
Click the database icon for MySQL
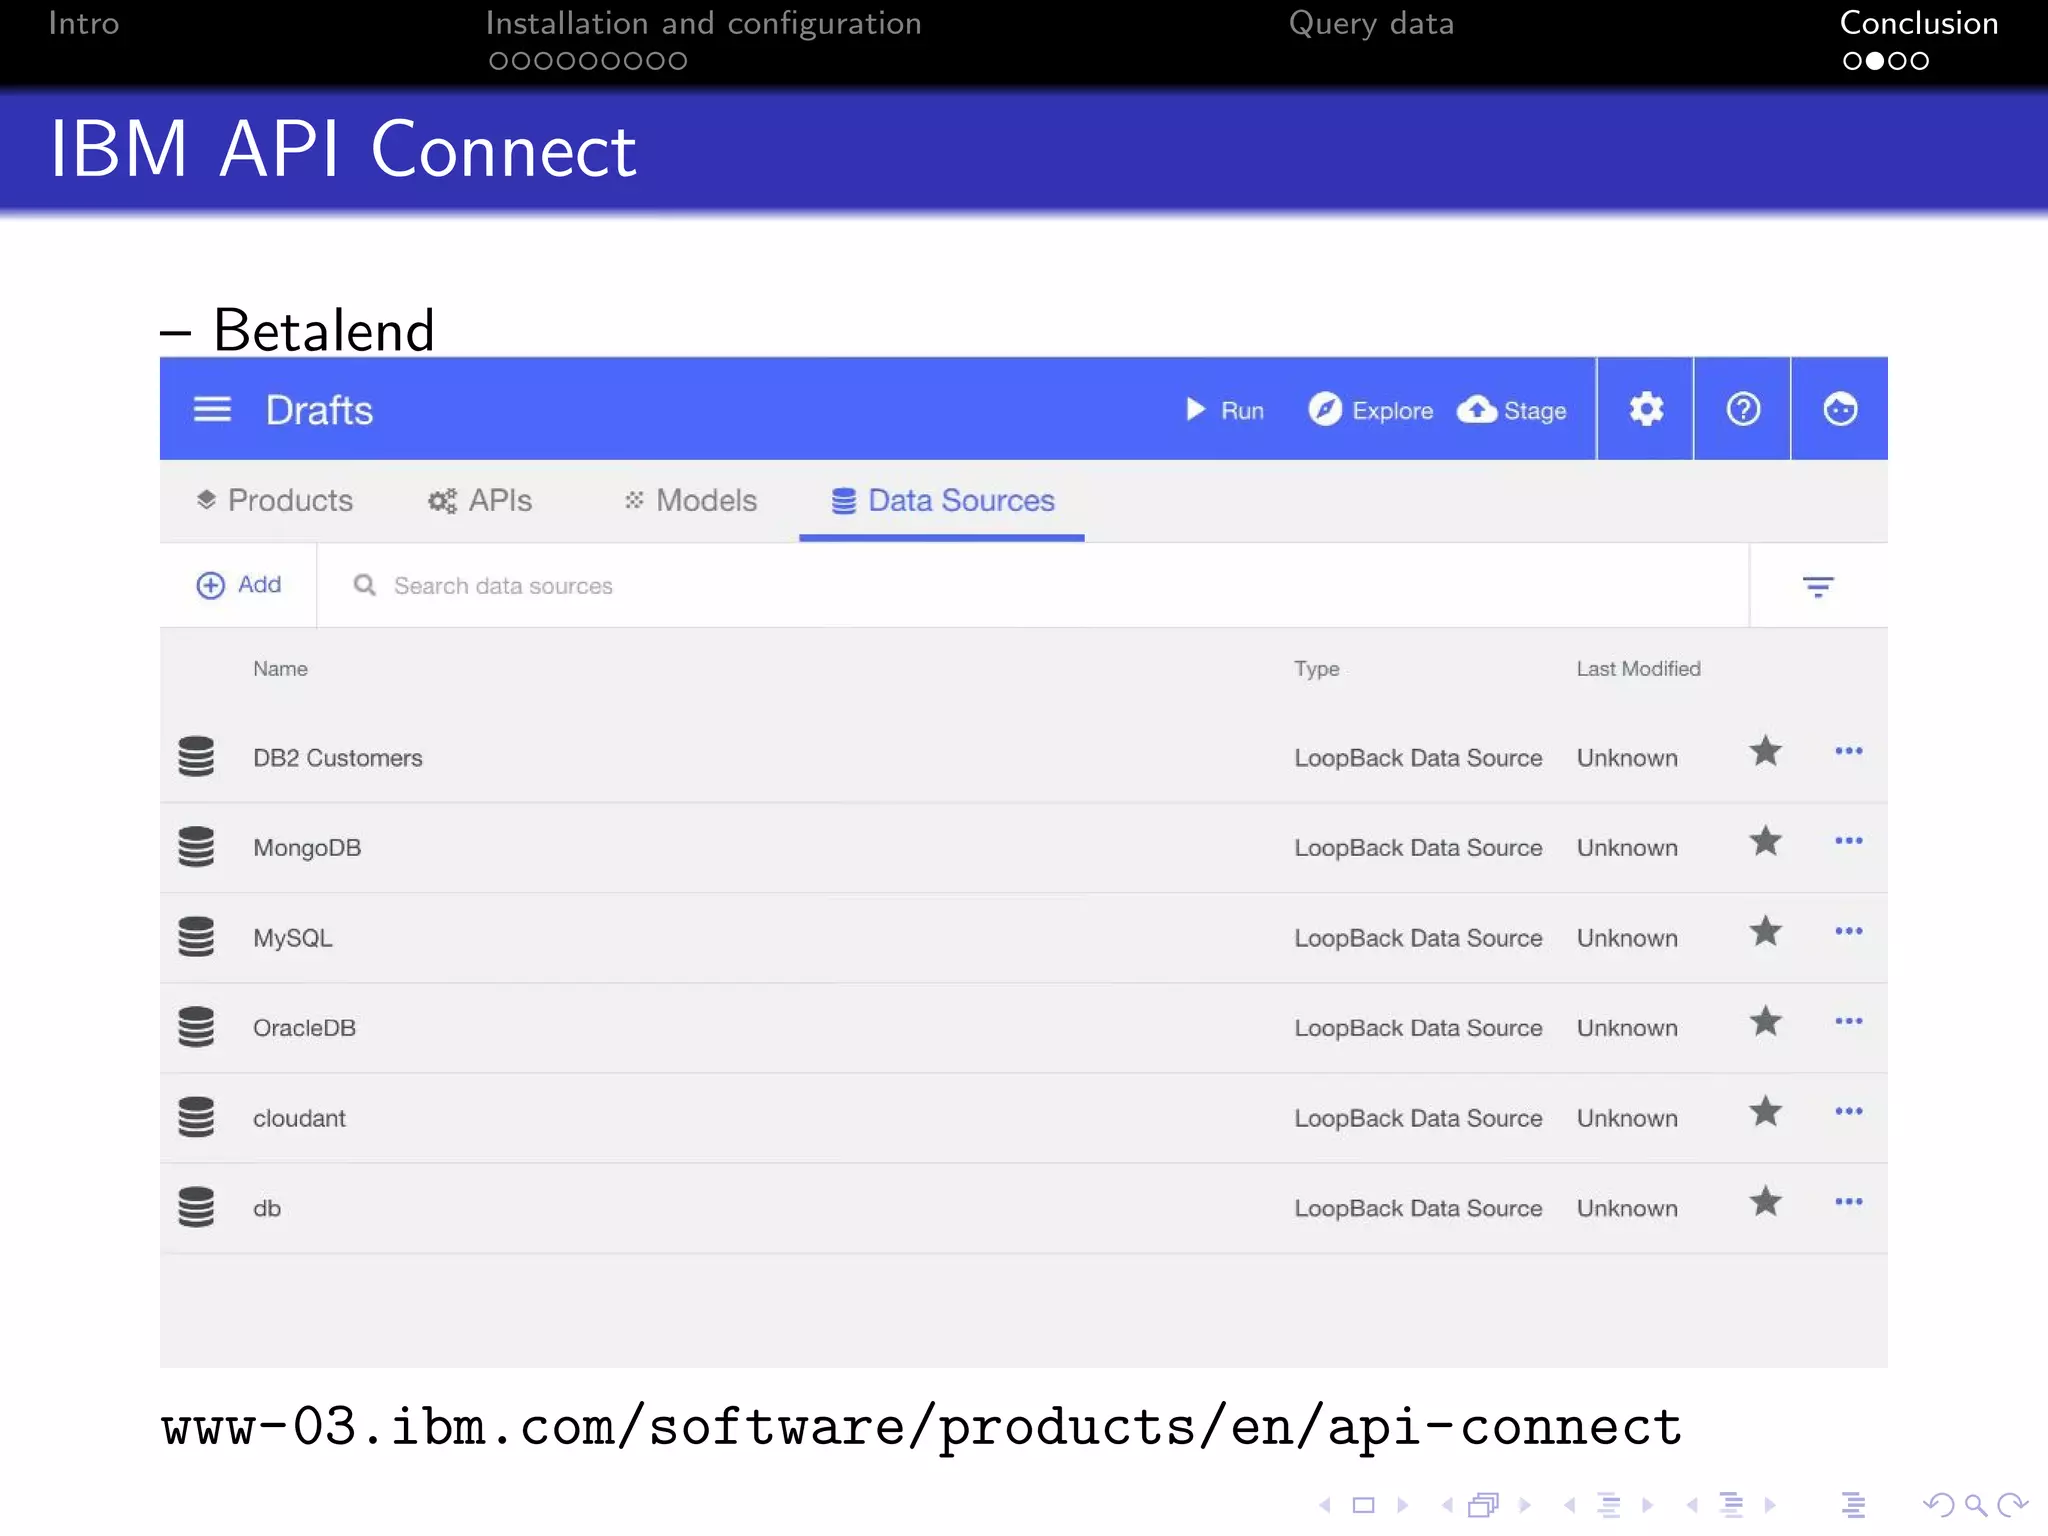pyautogui.click(x=196, y=936)
